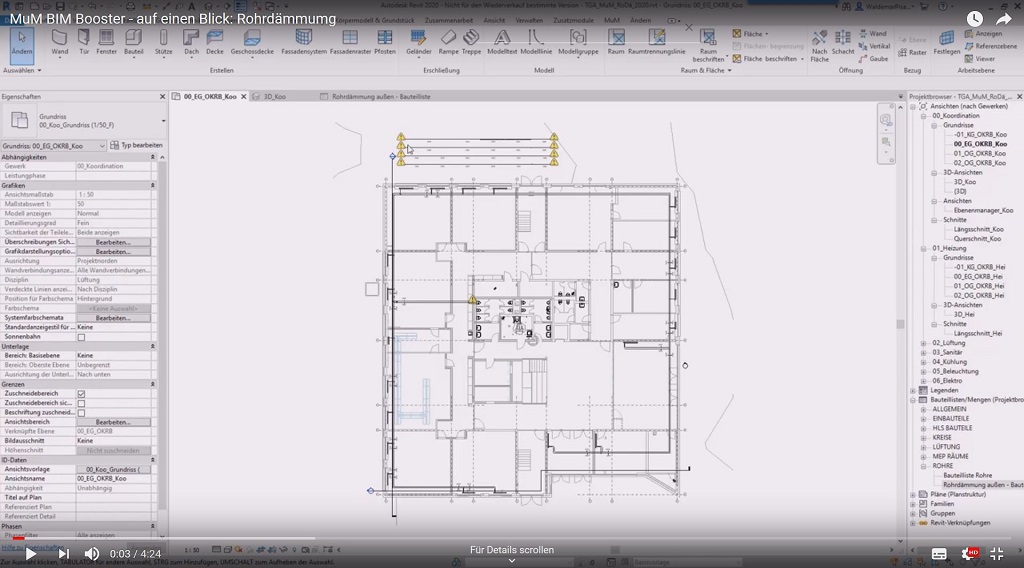This screenshot has height=568, width=1024.
Task: Select the Geländer railing tool
Action: click(x=419, y=40)
